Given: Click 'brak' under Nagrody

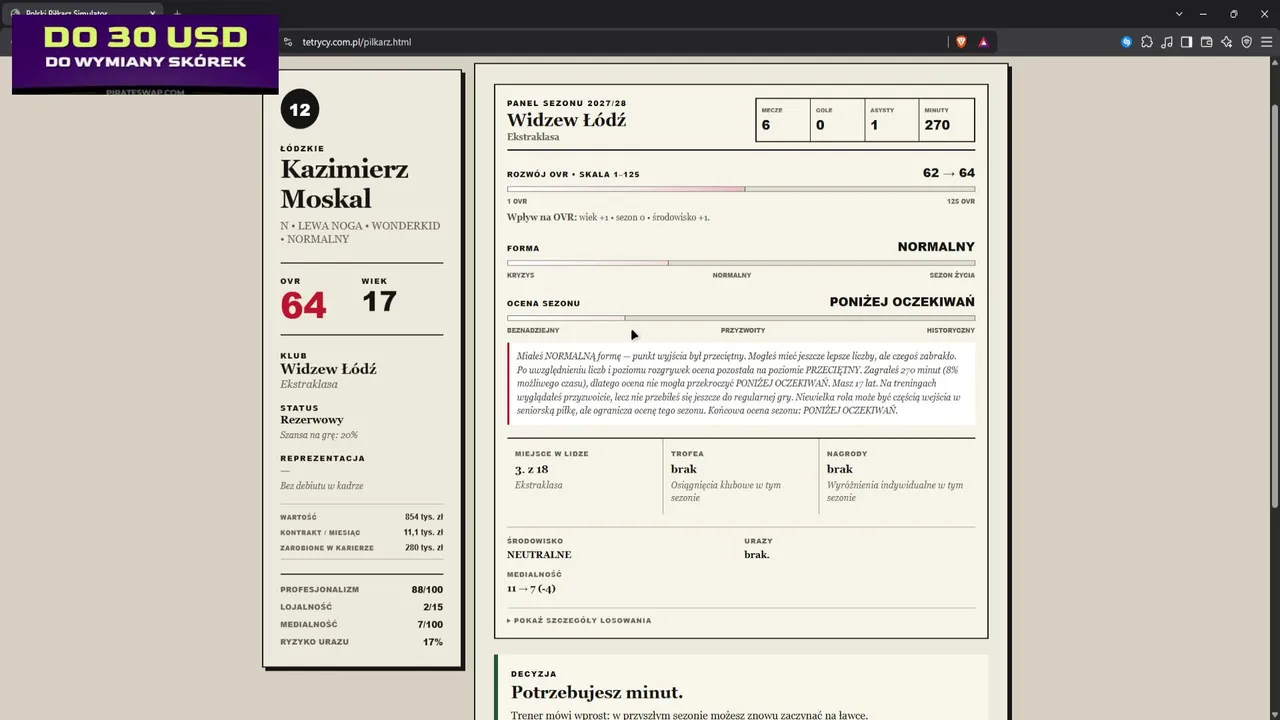Looking at the screenshot, I should (840, 469).
